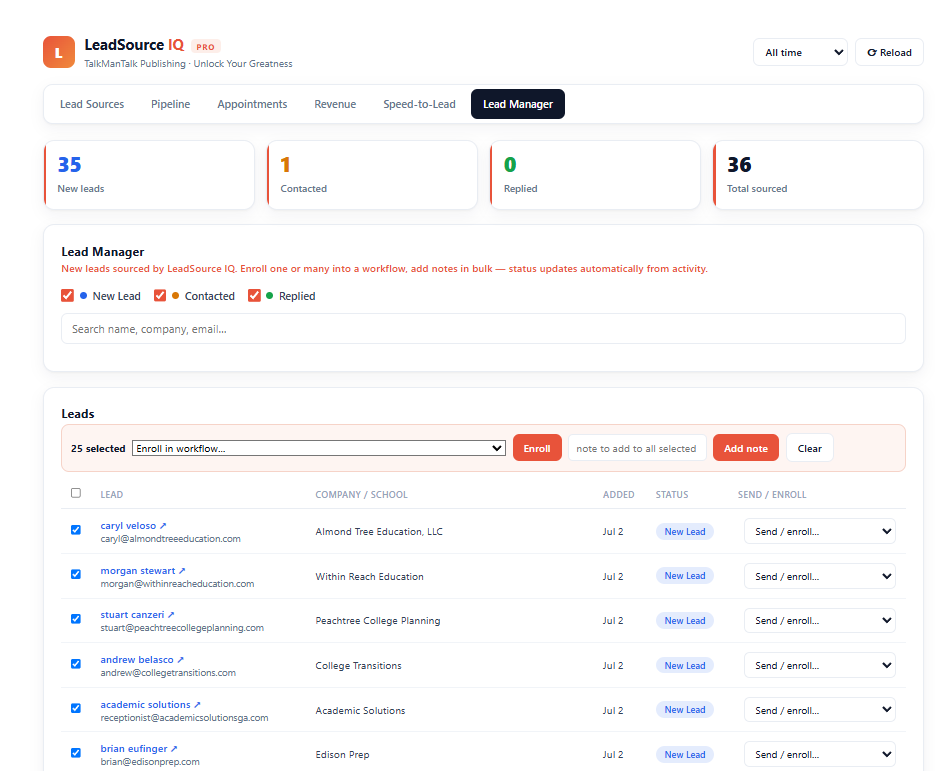Screen dimensions: 935x771
Task: Open the academic solutions lead link
Action: tap(145, 705)
